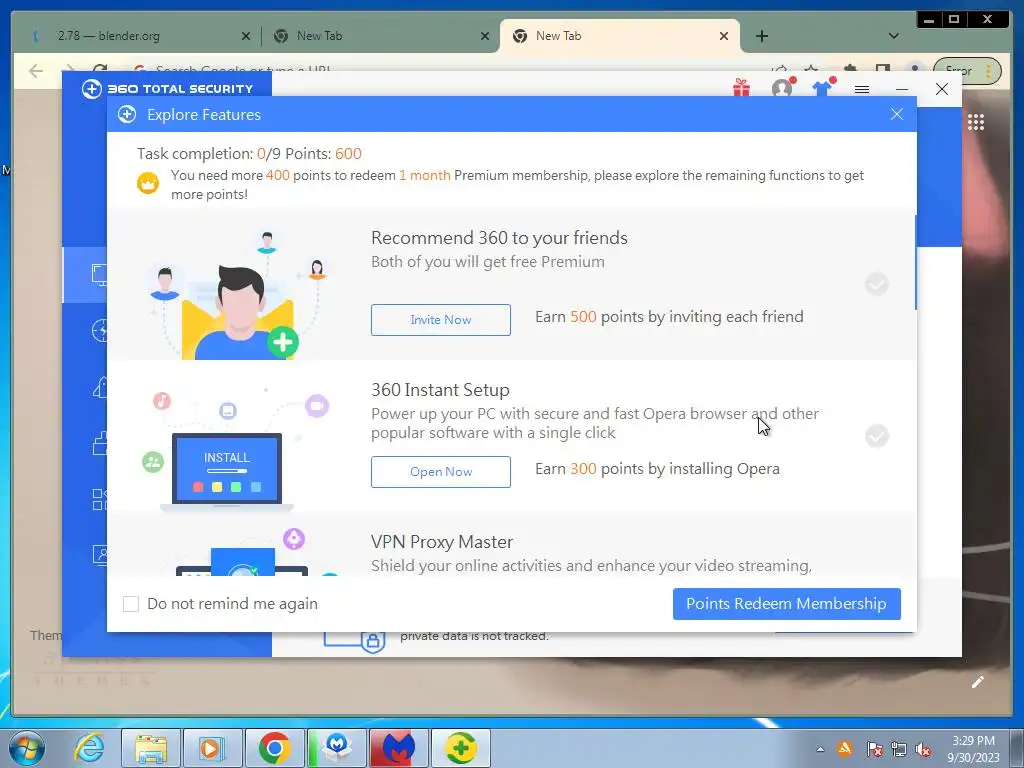
Task: Click Recommend 360 to your friends heading
Action: [x=499, y=238]
